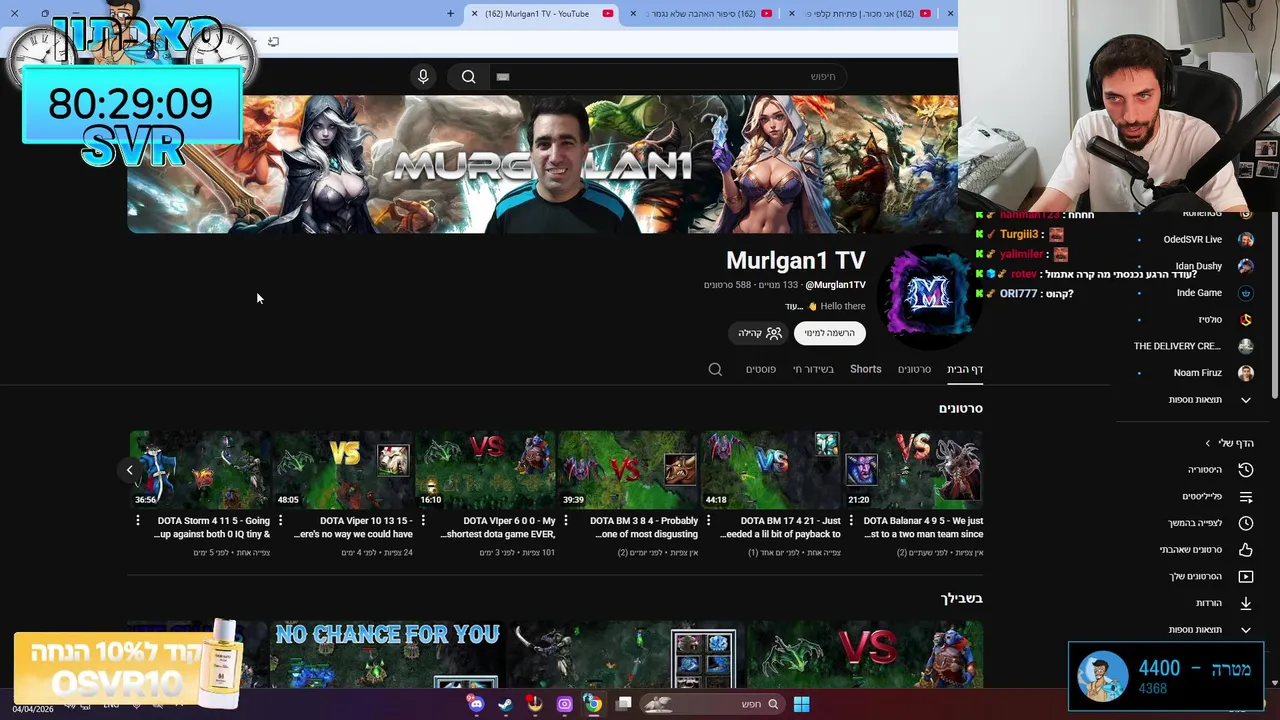This screenshot has height=720, width=1280.
Task: Click the 'קהילה' community button
Action: tap(760, 333)
